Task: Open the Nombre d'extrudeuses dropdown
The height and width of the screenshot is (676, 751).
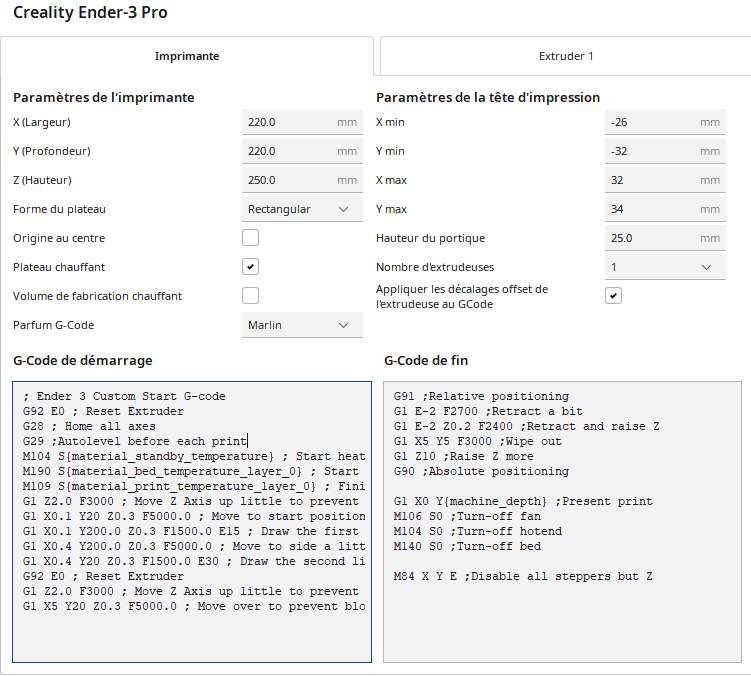Action: (x=665, y=267)
